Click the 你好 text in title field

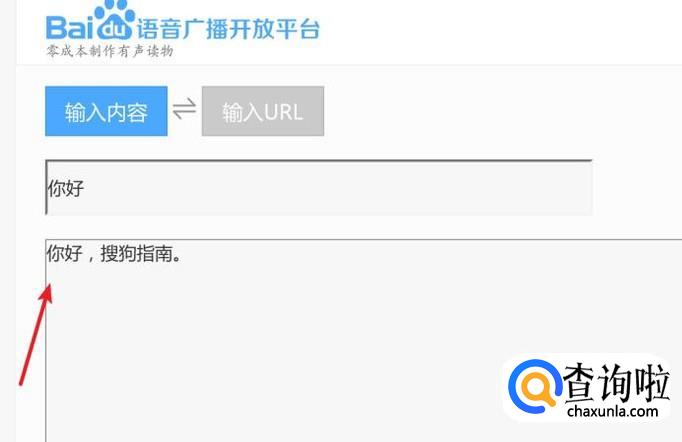[66, 189]
